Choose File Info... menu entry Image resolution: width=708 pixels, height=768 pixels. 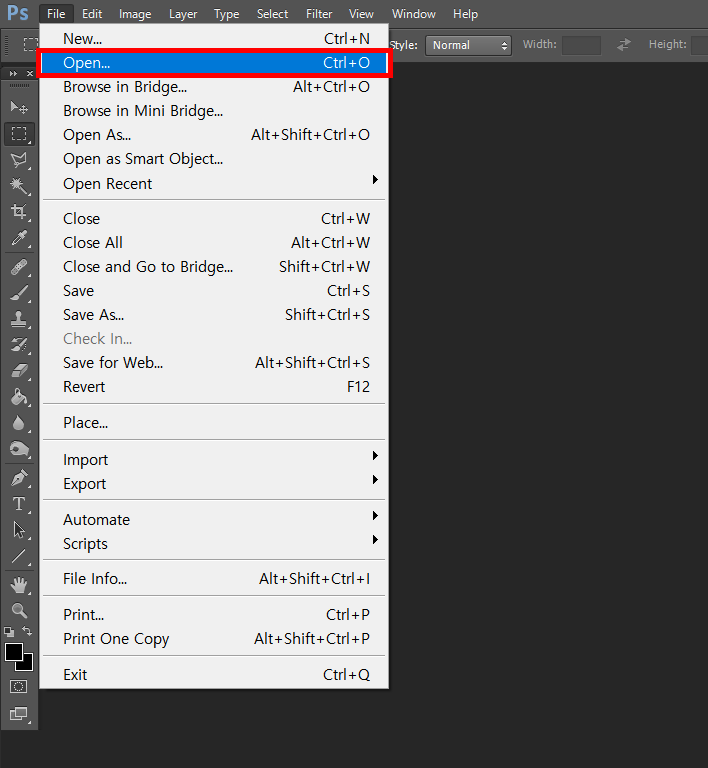(214, 578)
